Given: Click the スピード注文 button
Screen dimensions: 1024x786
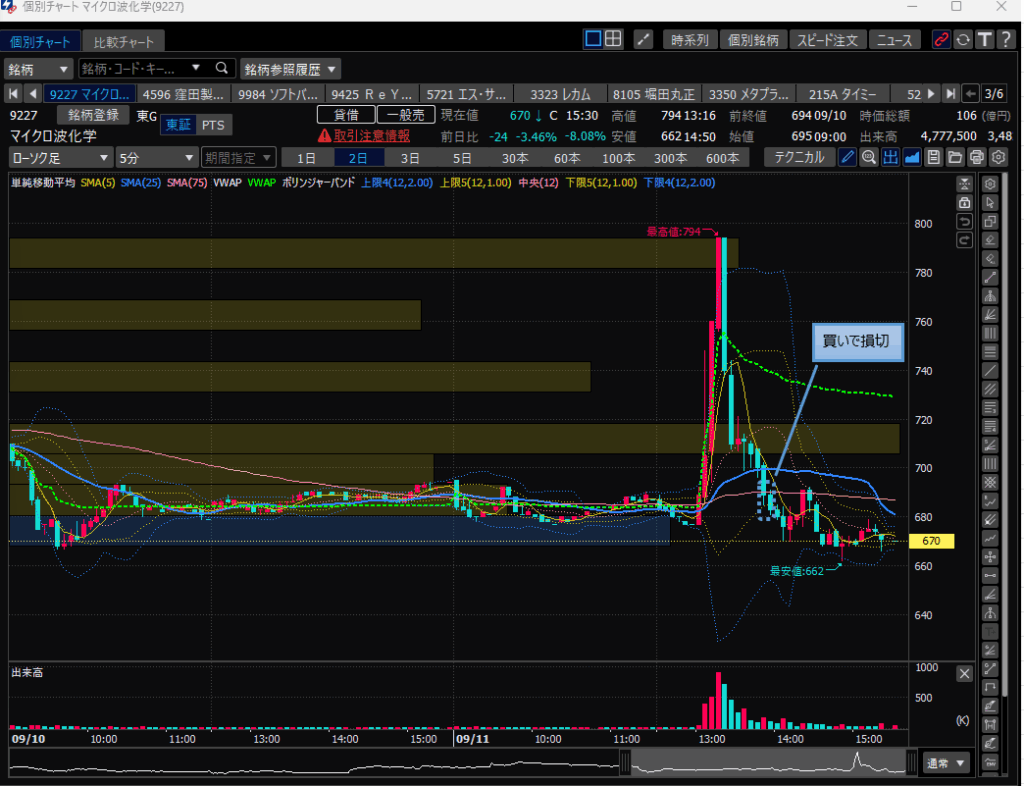Looking at the screenshot, I should (x=827, y=40).
